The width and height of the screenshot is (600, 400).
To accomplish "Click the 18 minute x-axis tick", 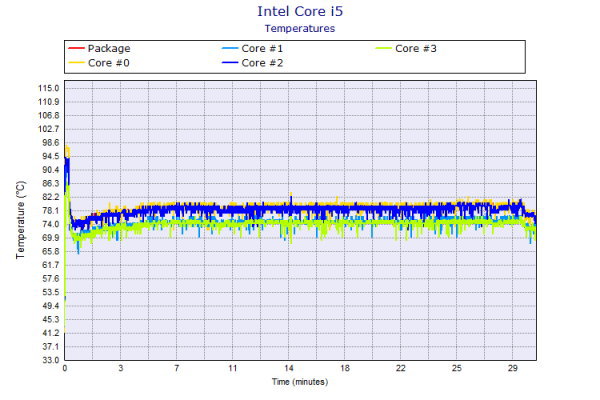I will point(345,369).
